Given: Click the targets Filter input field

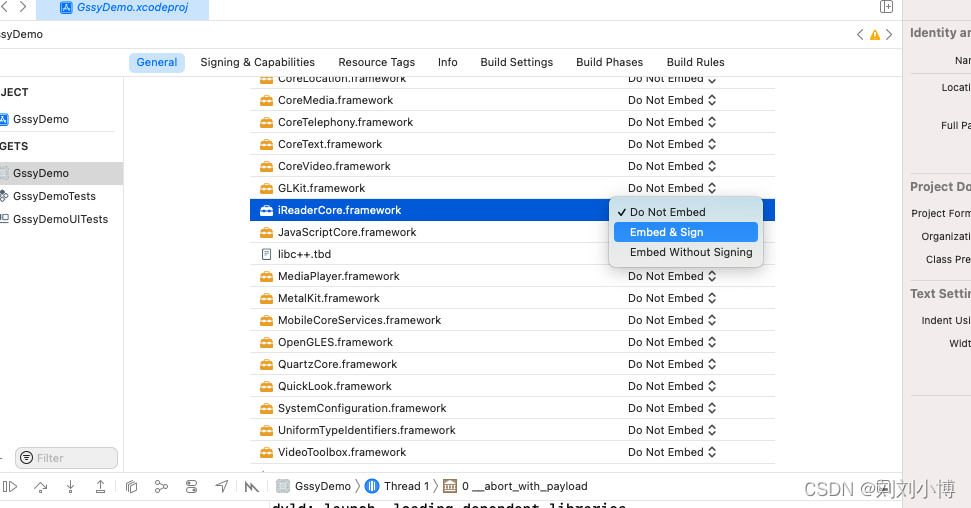Looking at the screenshot, I should pyautogui.click(x=66, y=458).
